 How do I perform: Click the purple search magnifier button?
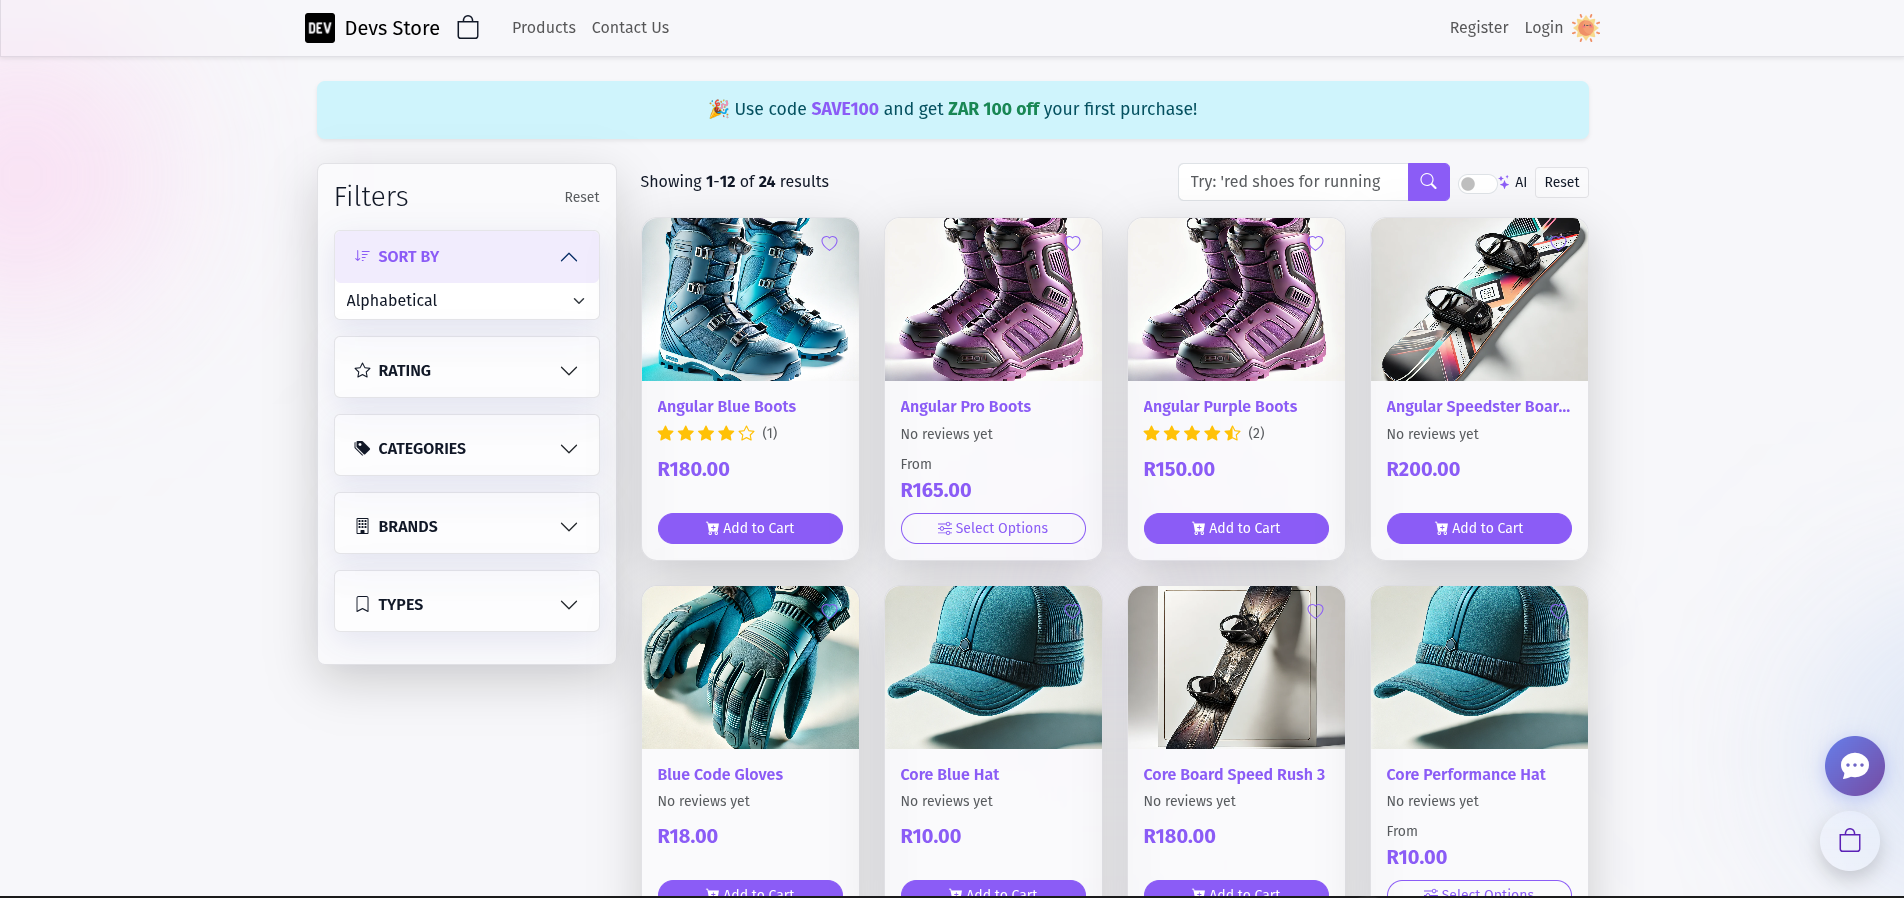tap(1428, 181)
